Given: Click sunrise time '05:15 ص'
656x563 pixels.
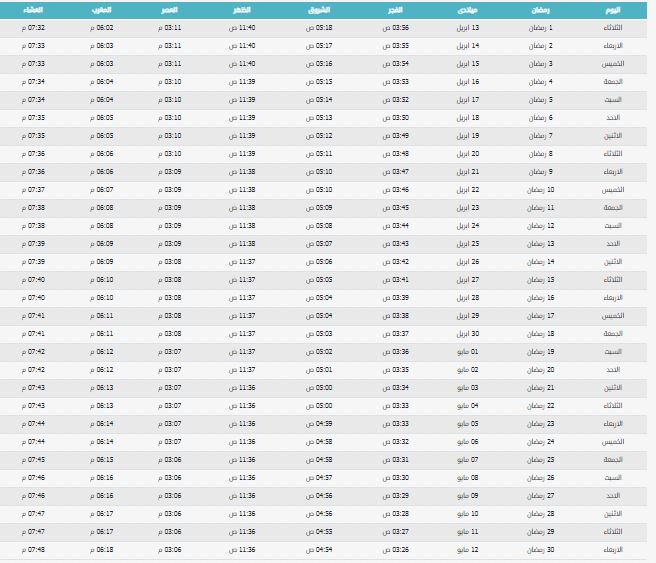Looking at the screenshot, I should point(319,82).
